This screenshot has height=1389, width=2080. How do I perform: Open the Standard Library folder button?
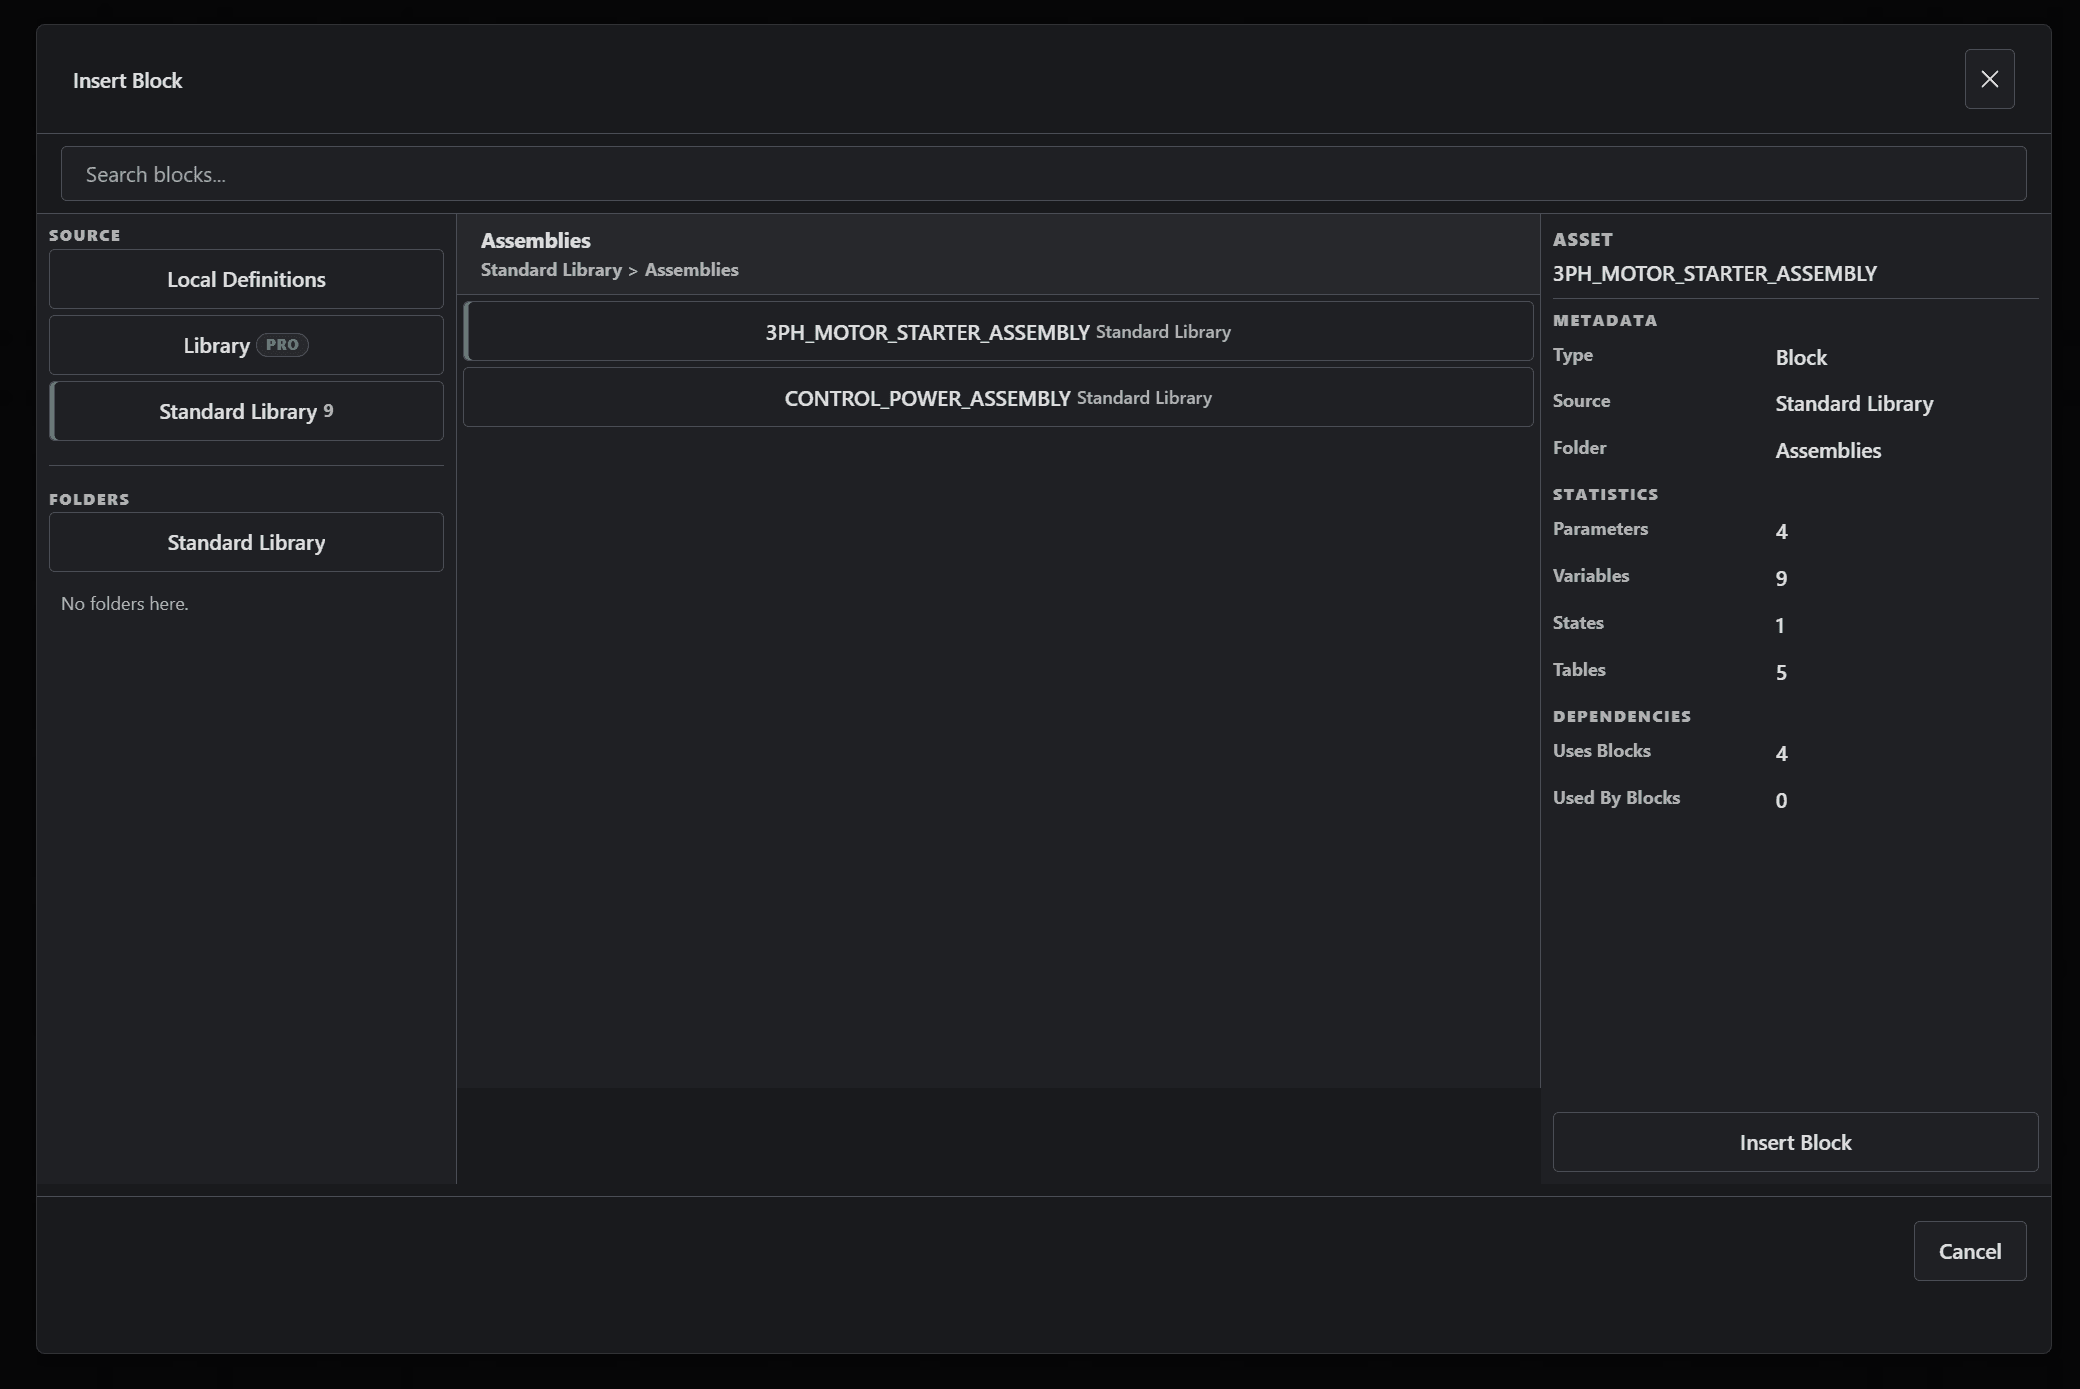pos(246,542)
